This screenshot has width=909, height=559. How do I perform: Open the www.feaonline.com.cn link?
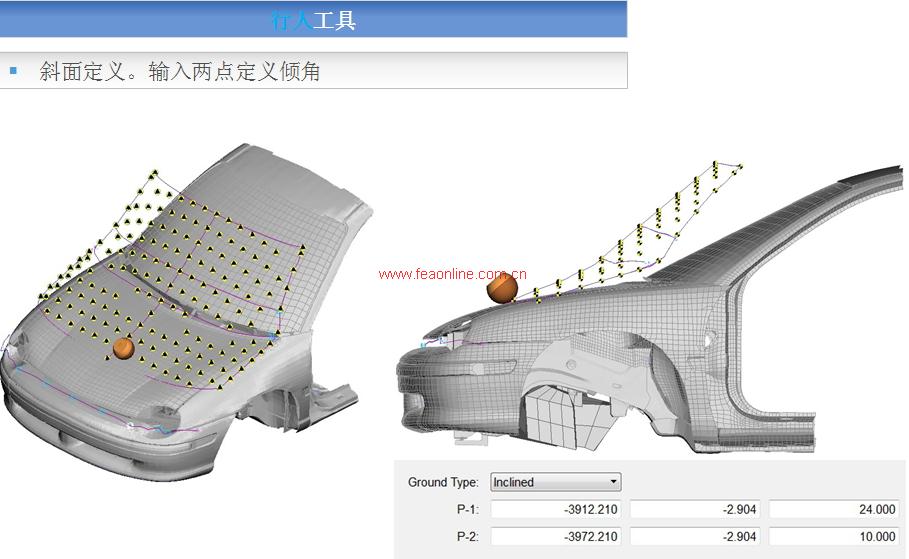point(452,274)
